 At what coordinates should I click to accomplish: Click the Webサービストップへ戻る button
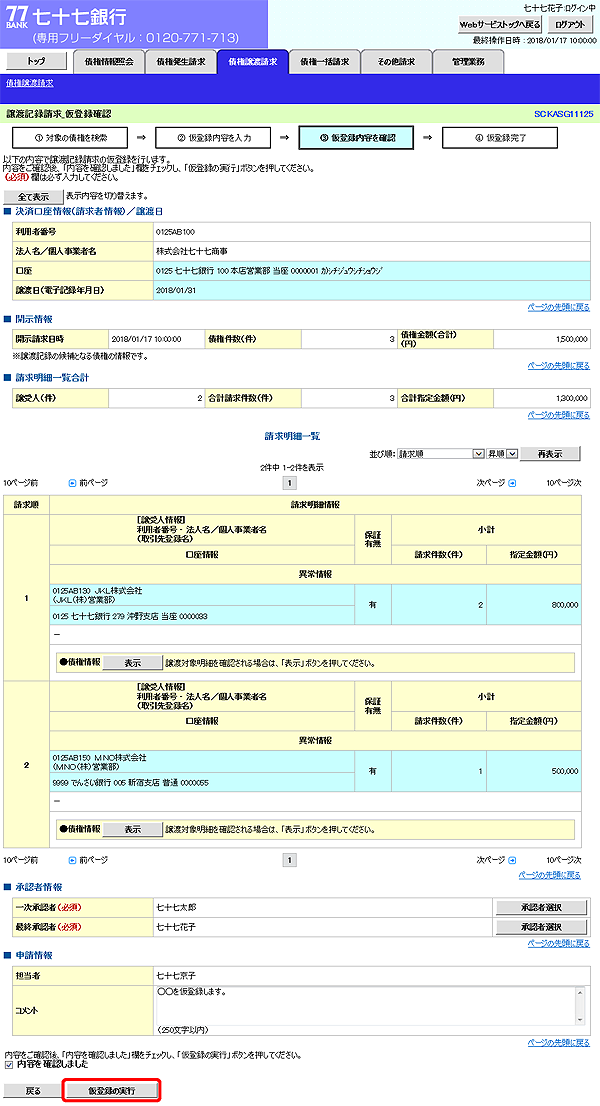(500, 25)
